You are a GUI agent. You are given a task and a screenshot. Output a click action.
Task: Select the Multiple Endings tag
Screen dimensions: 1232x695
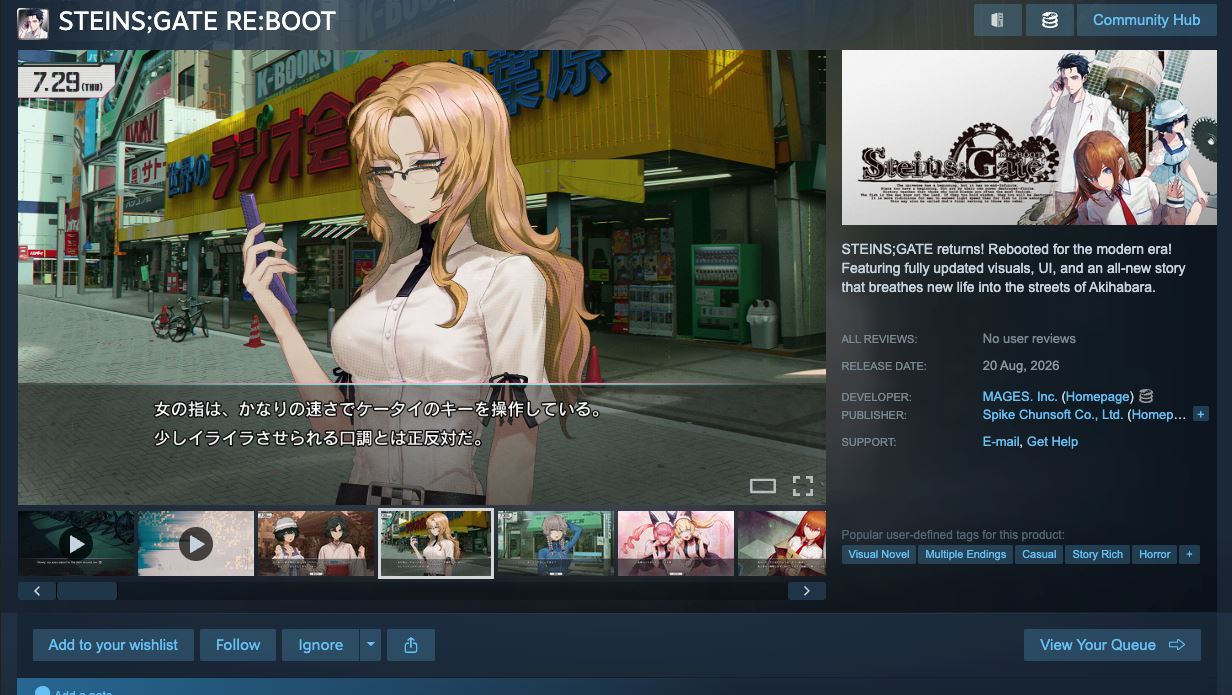click(x=966, y=554)
